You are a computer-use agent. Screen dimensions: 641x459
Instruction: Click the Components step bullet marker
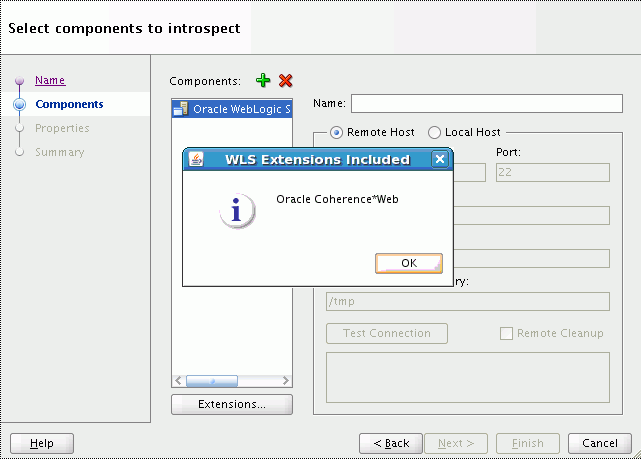click(19, 105)
